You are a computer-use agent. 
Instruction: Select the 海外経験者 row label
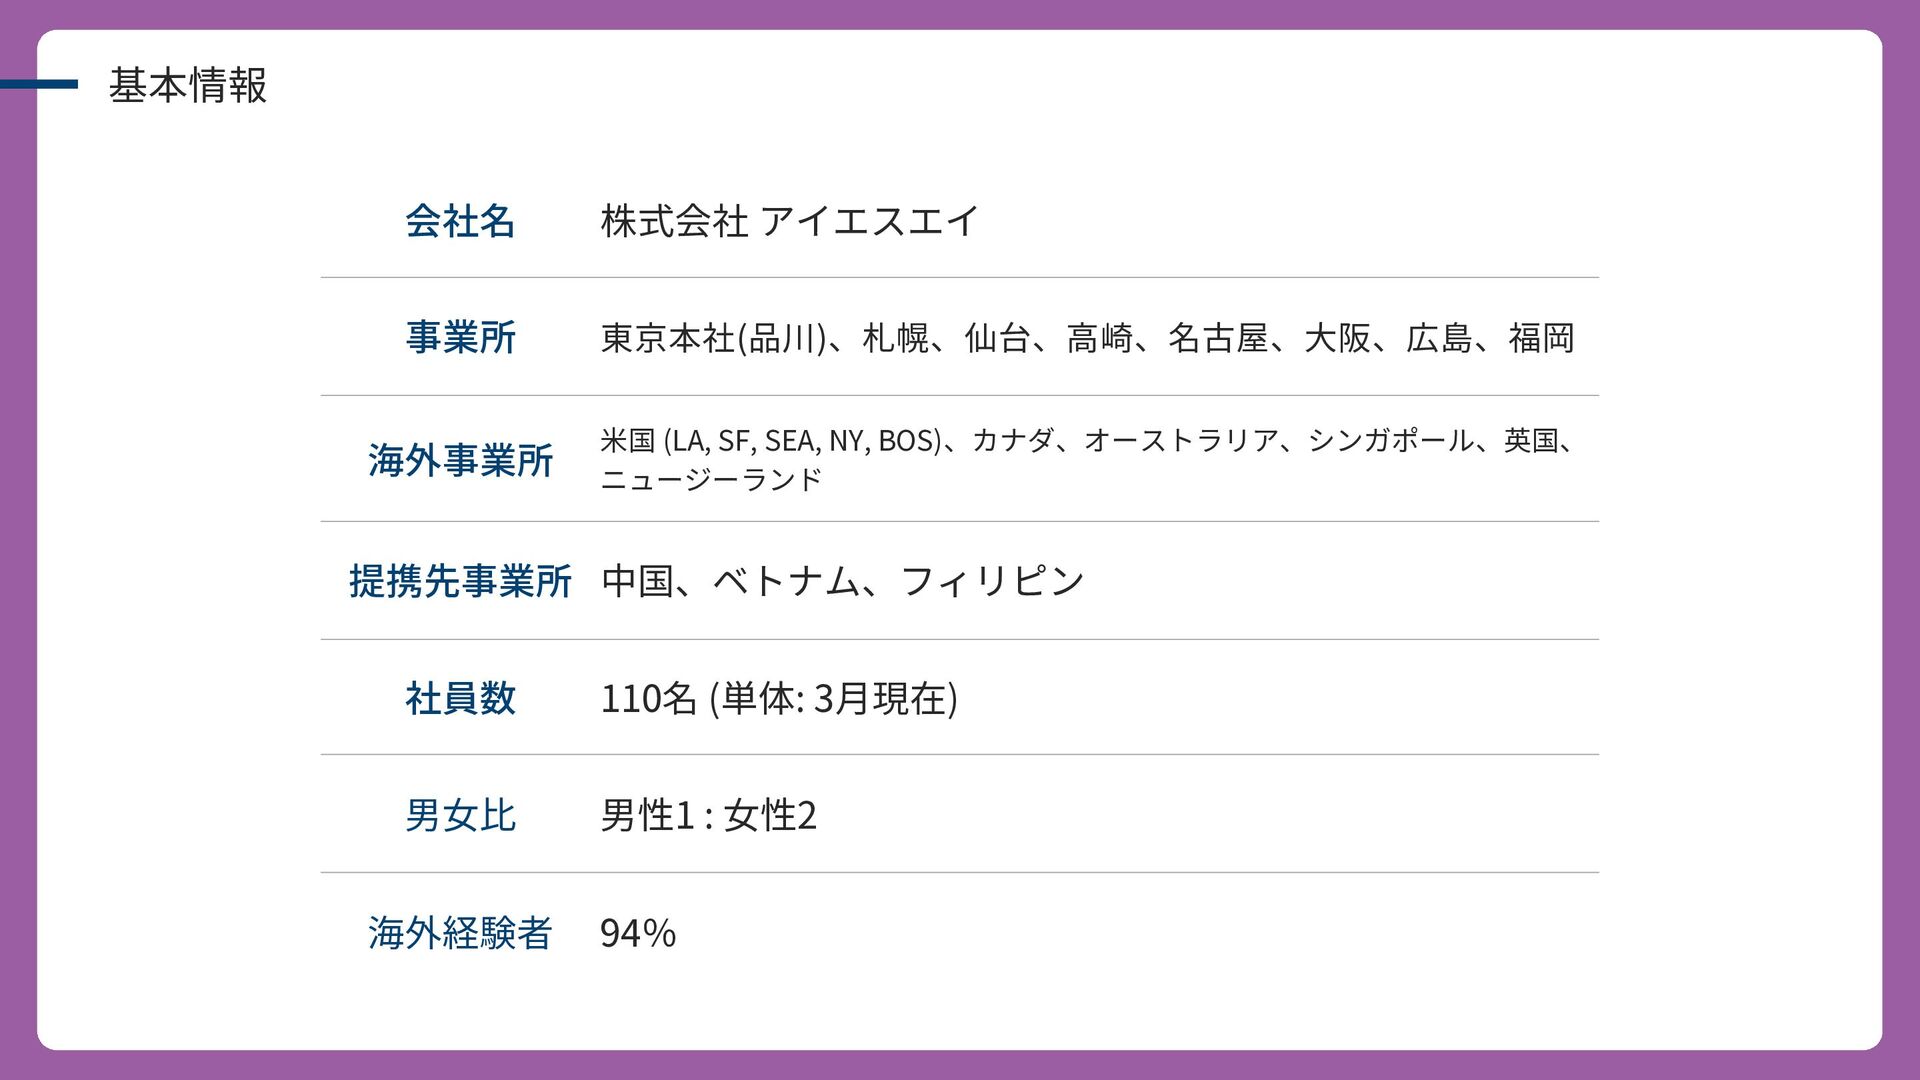coord(460,933)
